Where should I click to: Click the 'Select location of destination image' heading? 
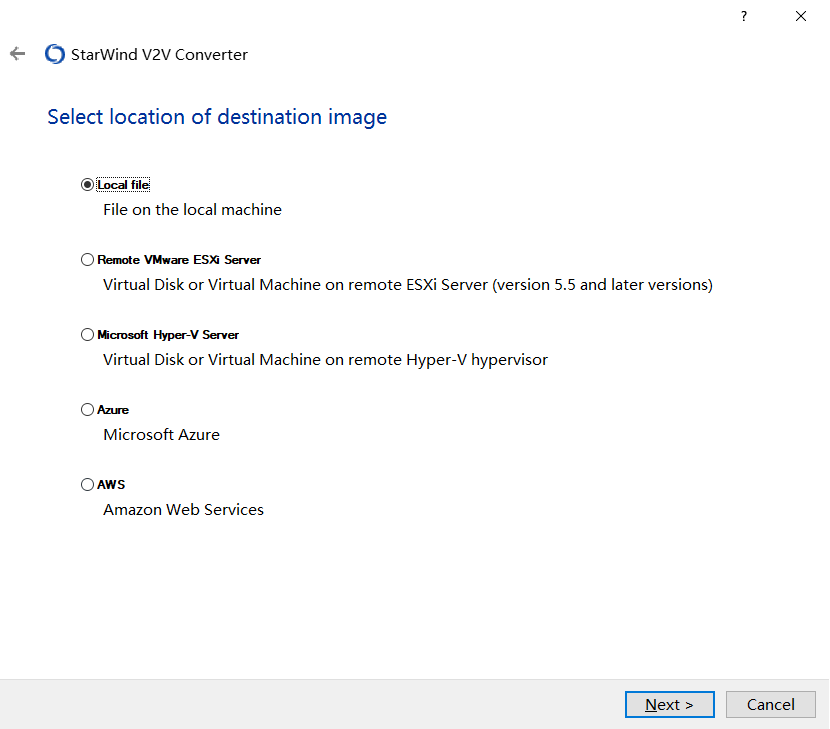pos(217,117)
